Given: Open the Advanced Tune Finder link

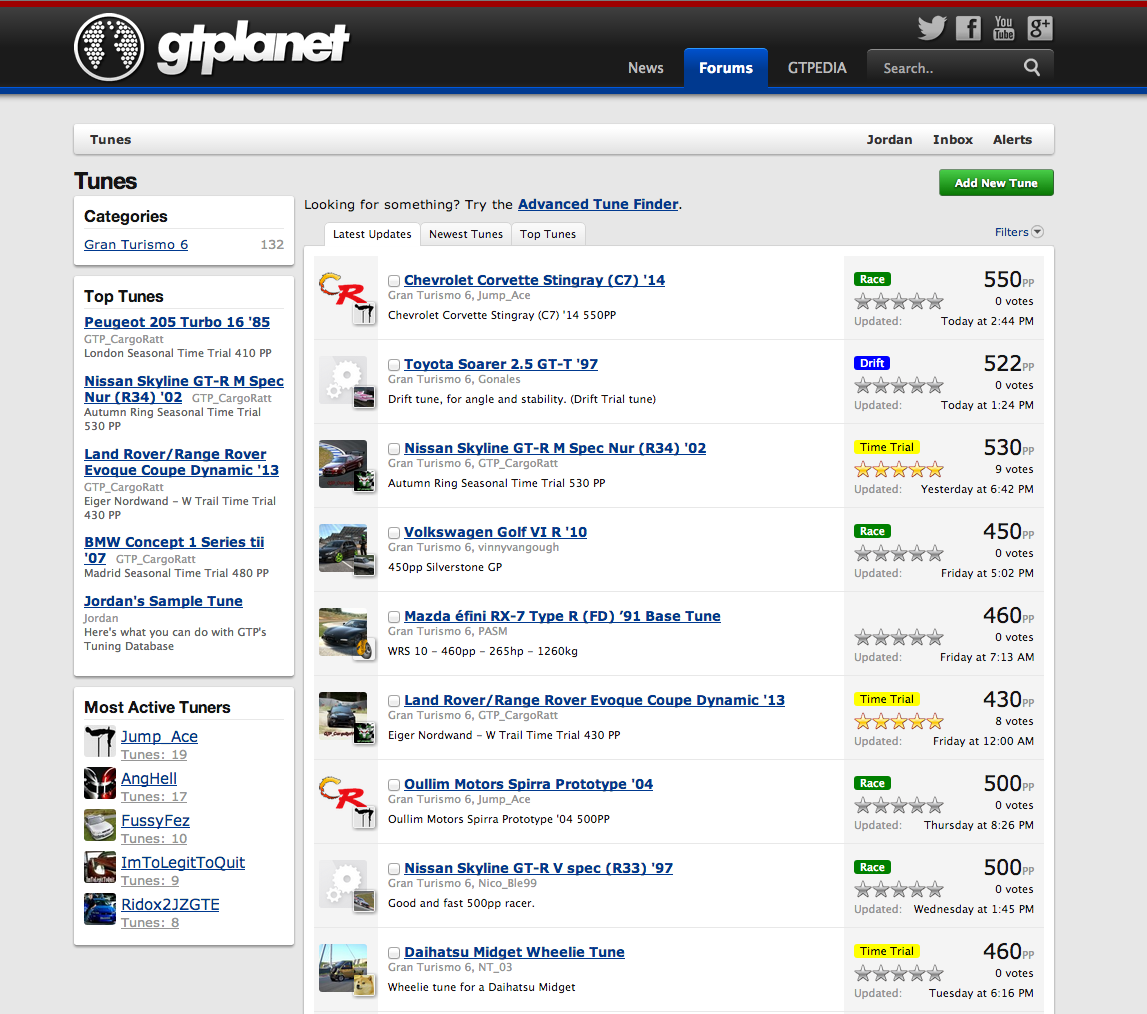Looking at the screenshot, I should click(x=598, y=204).
